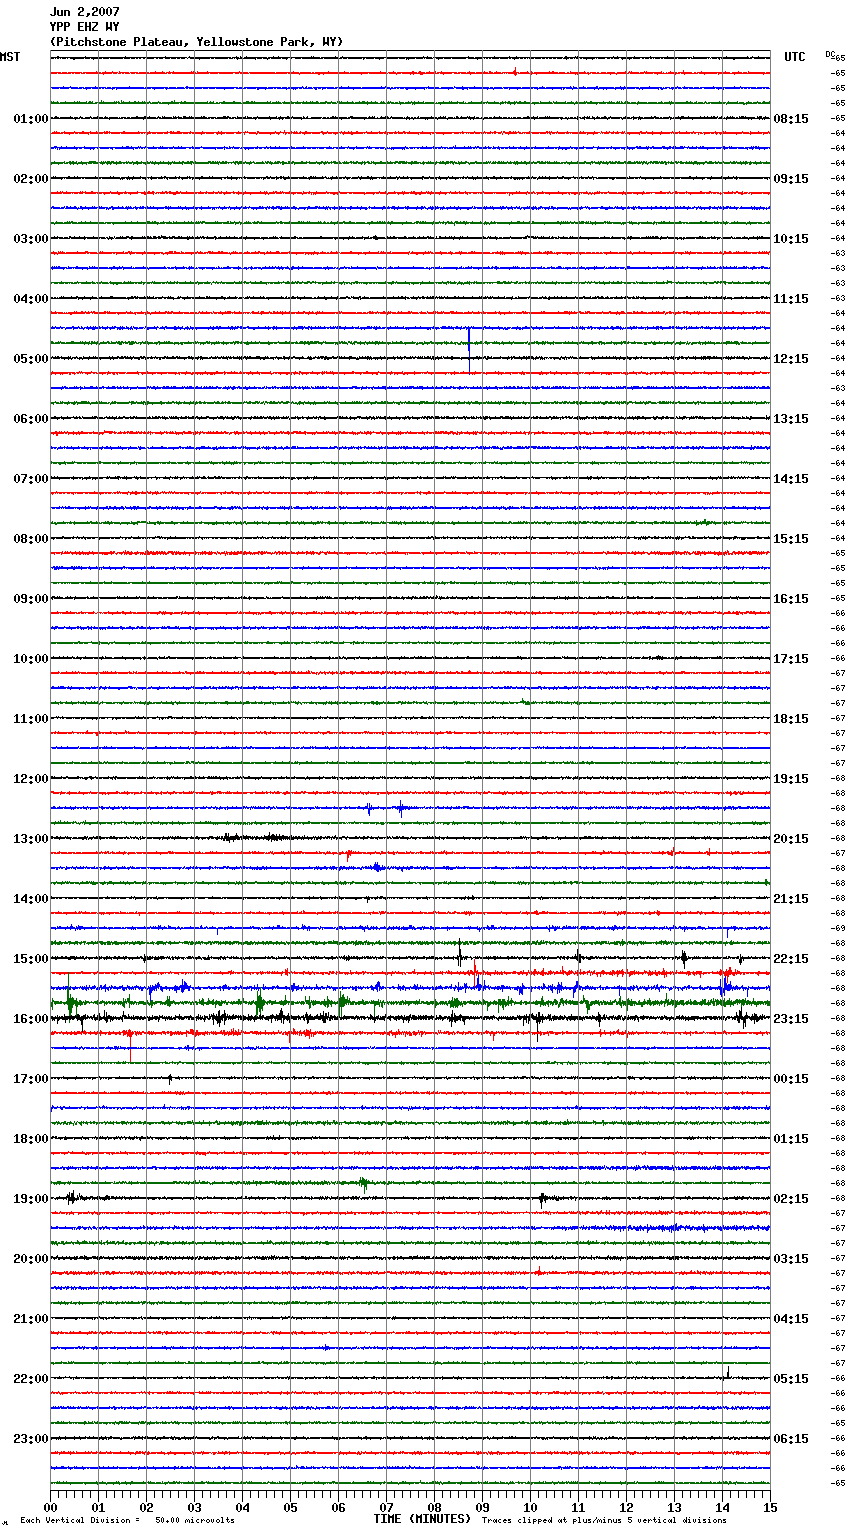Image resolution: width=850 pixels, height=1534 pixels.
Task: Click the '12:00' MST time label
Action: (x=31, y=779)
